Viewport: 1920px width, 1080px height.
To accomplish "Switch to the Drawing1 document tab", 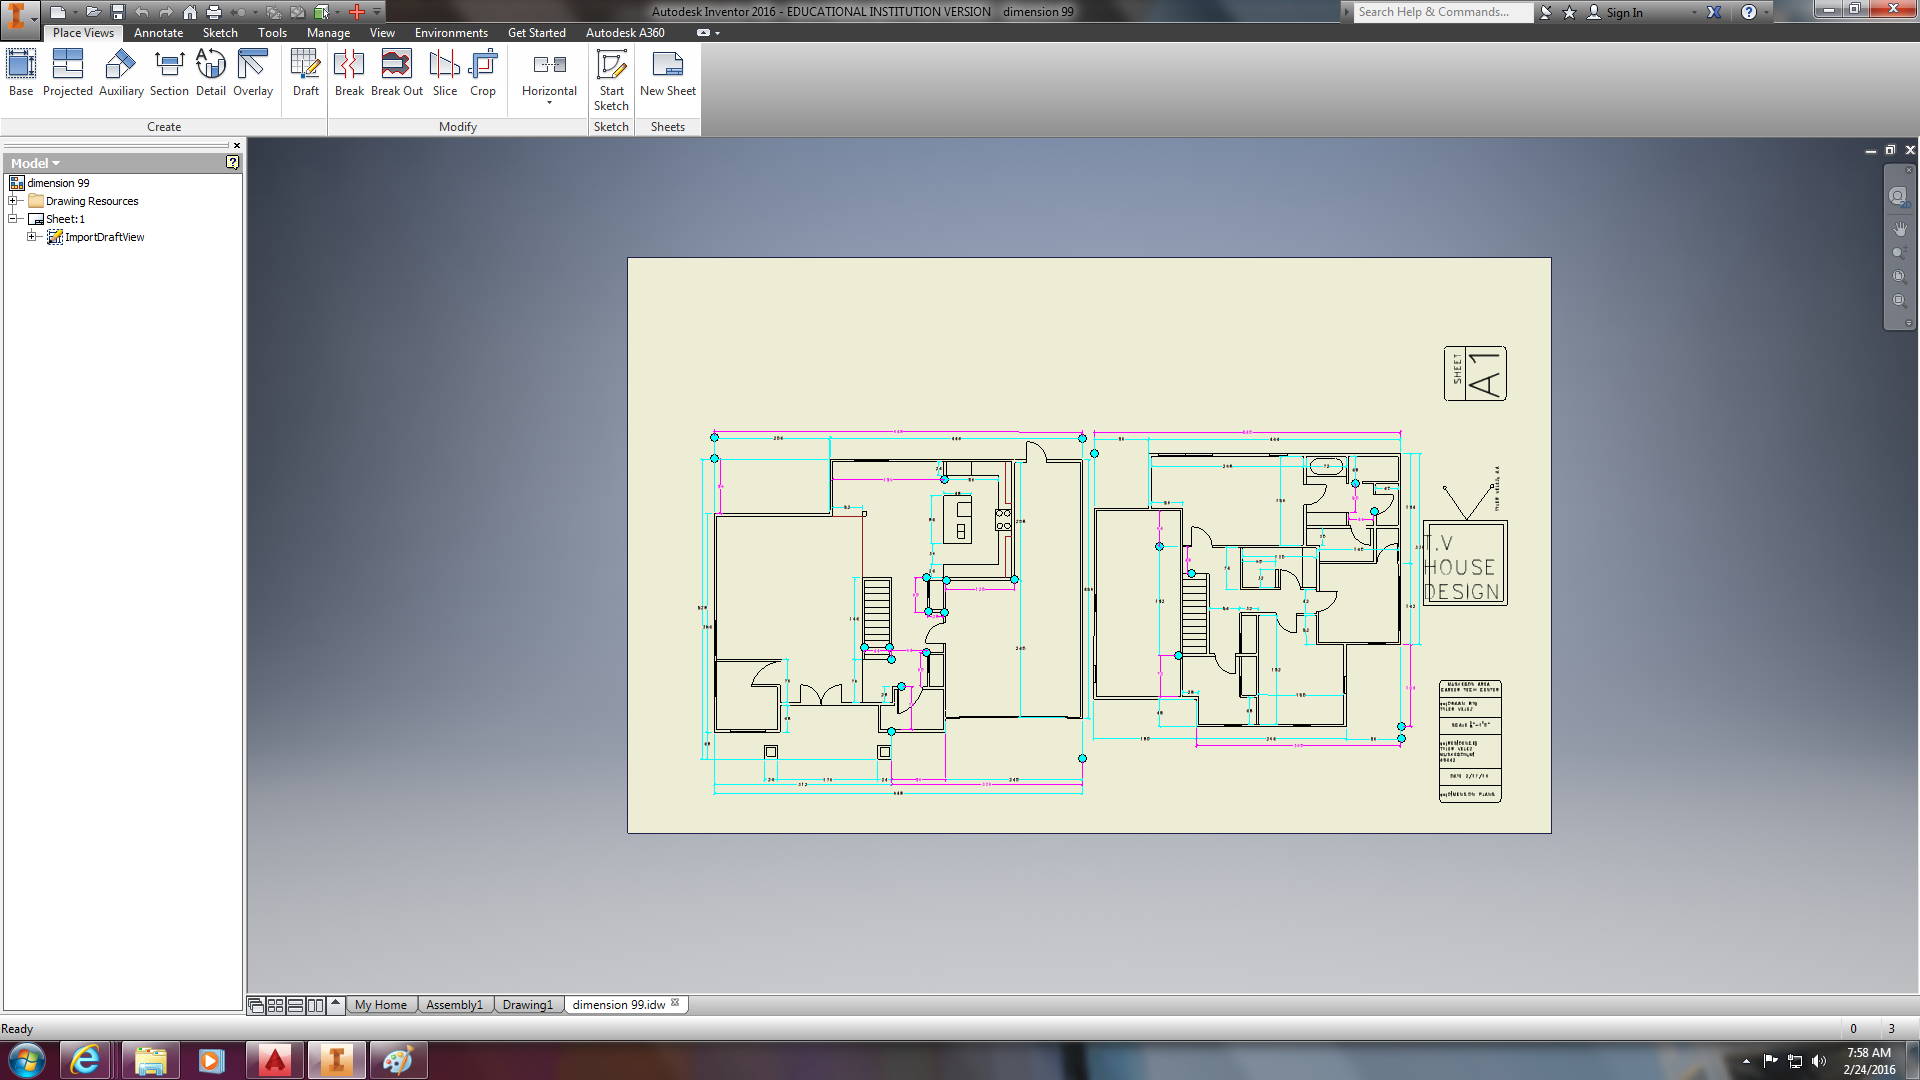I will pos(527,1005).
